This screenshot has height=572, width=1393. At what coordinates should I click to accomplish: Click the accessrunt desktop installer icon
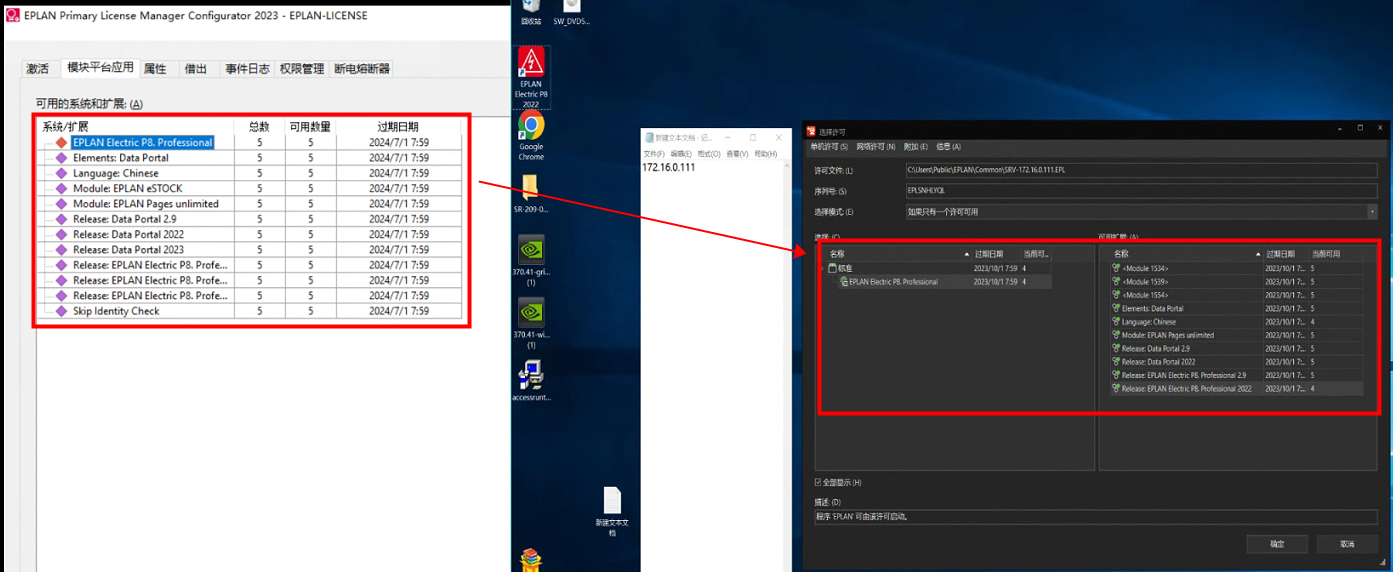[531, 375]
